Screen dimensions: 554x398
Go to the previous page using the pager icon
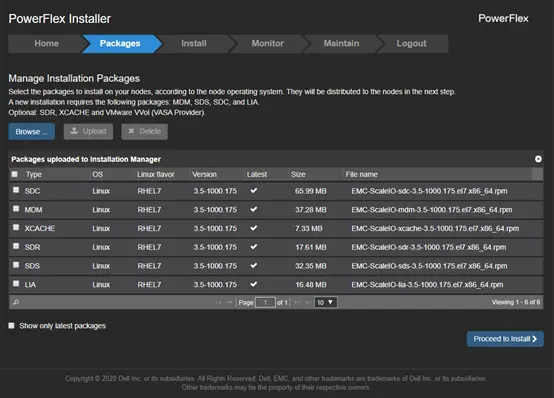point(229,302)
